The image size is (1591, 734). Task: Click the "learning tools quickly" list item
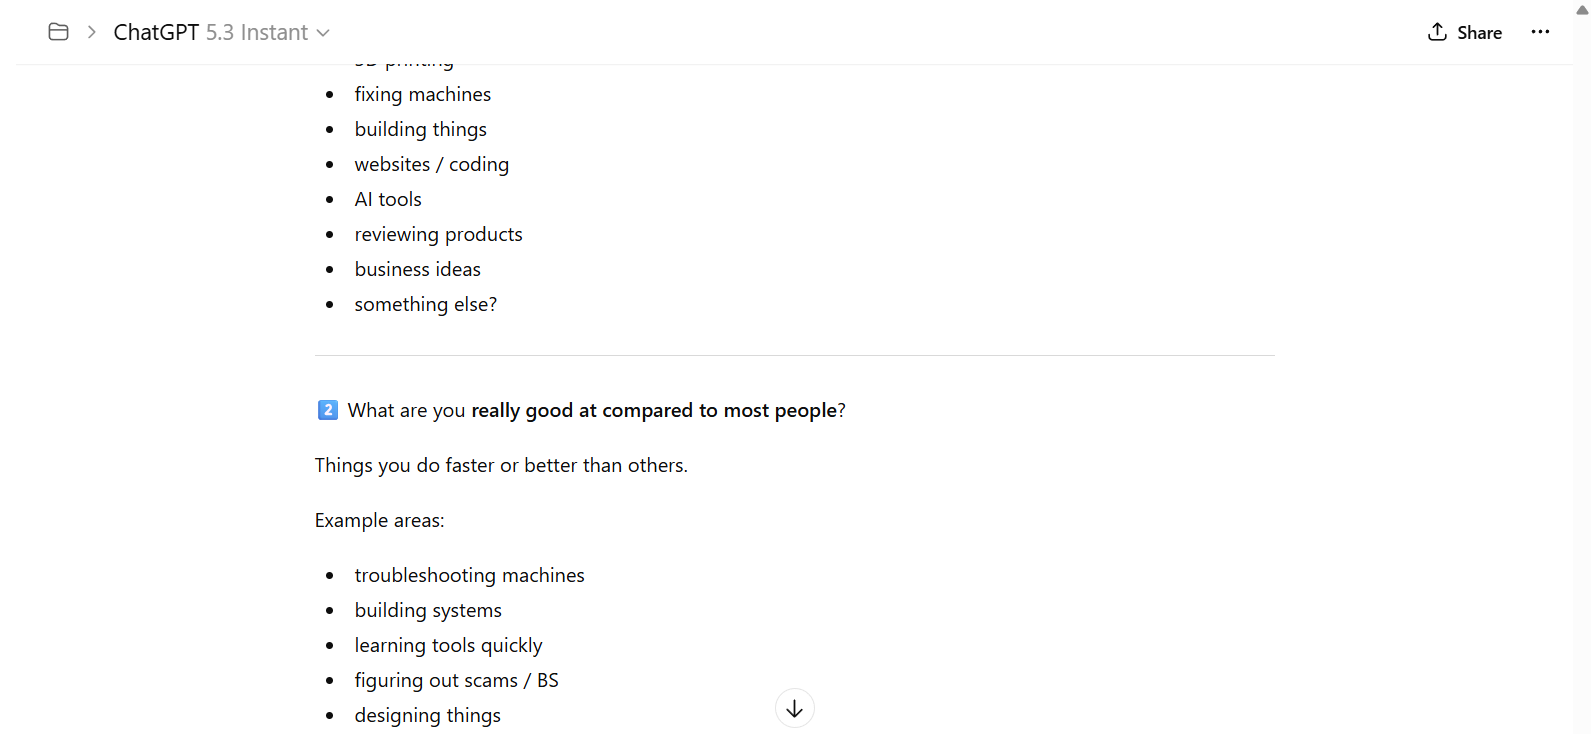pyautogui.click(x=448, y=645)
